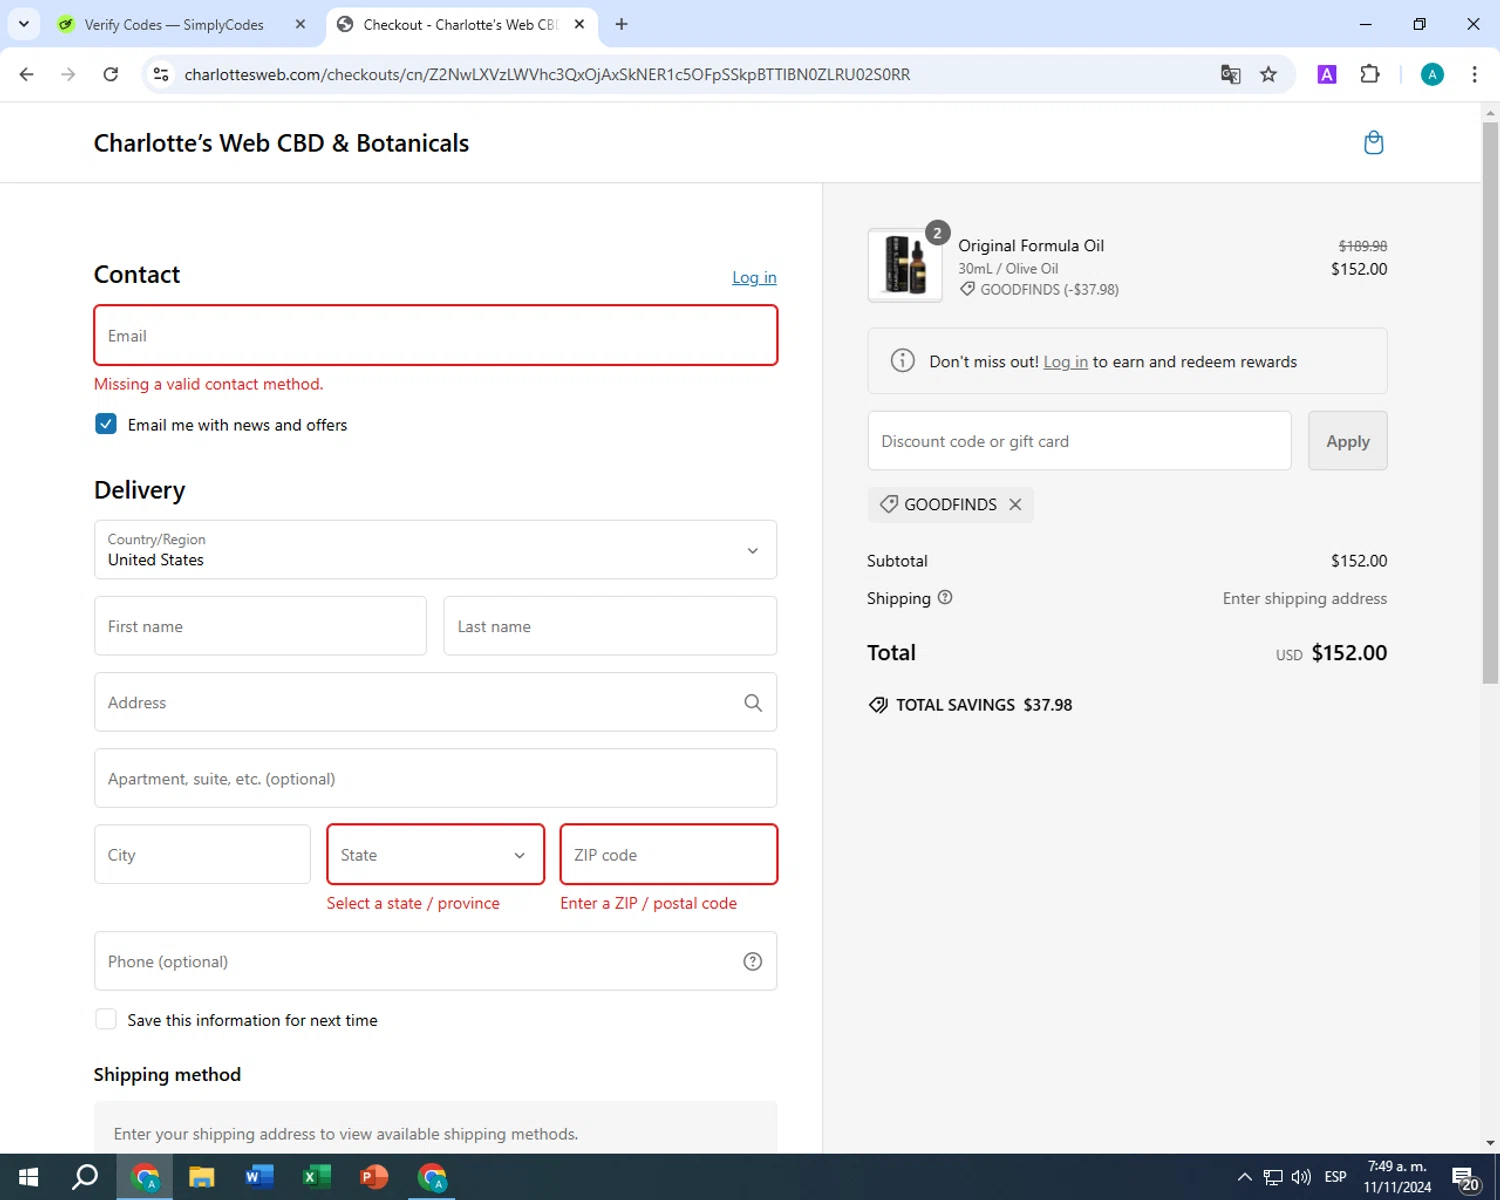Check Save this information for next time

(106, 1019)
